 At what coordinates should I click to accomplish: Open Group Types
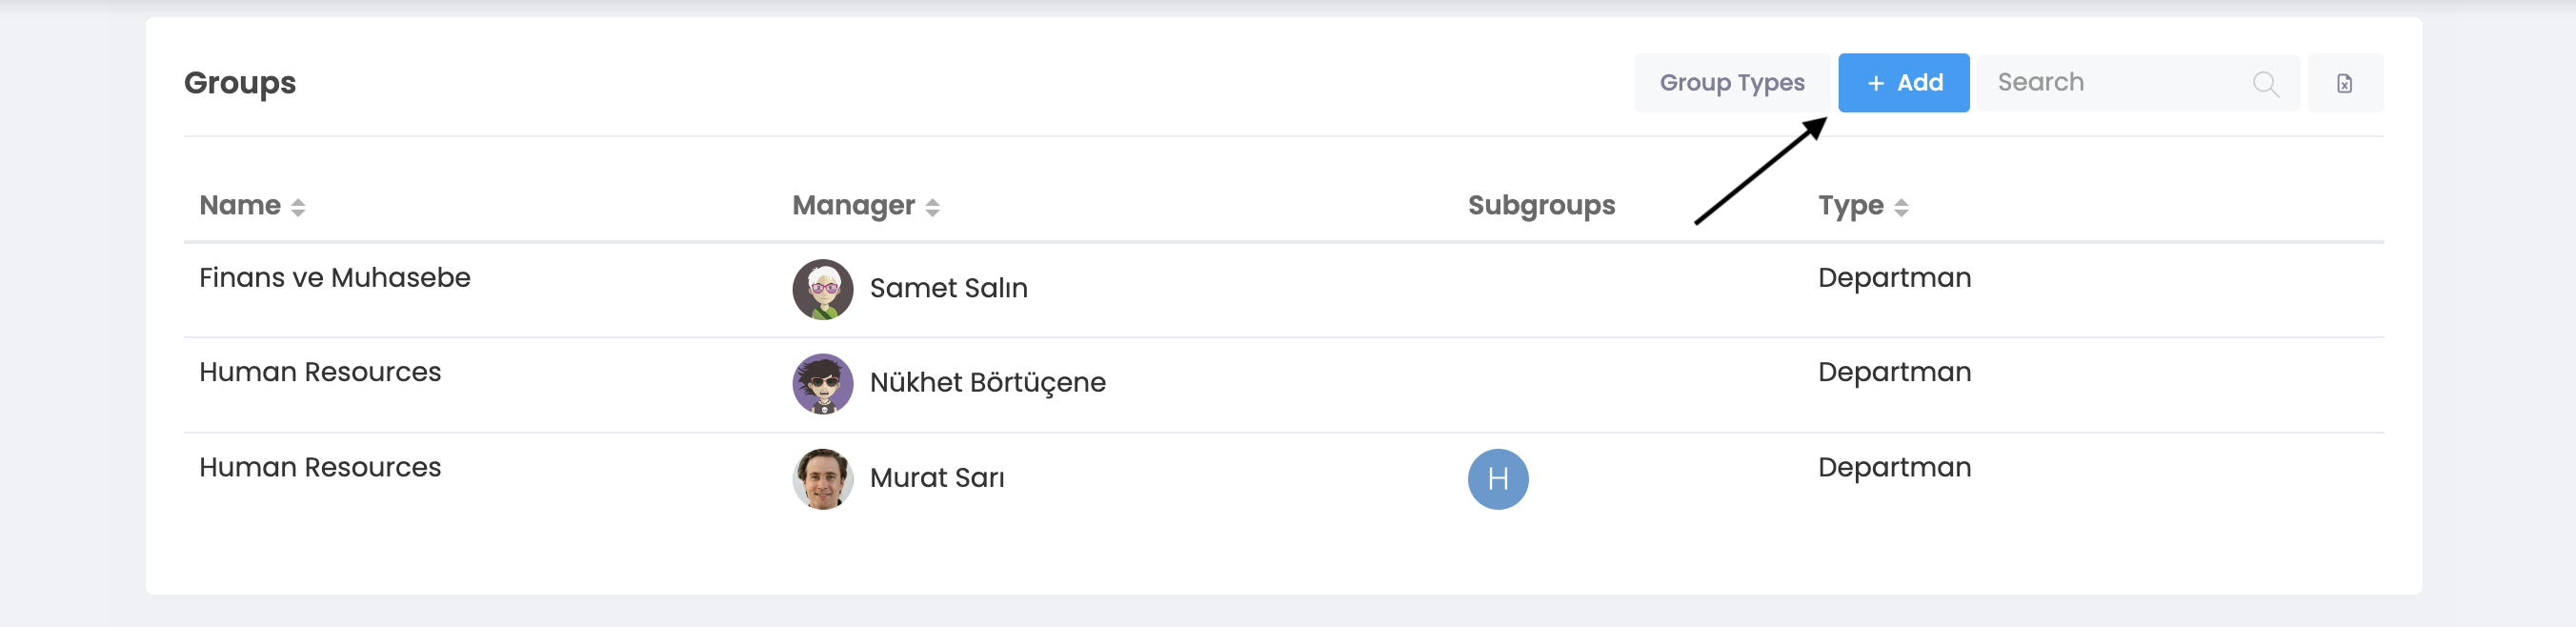point(1731,83)
